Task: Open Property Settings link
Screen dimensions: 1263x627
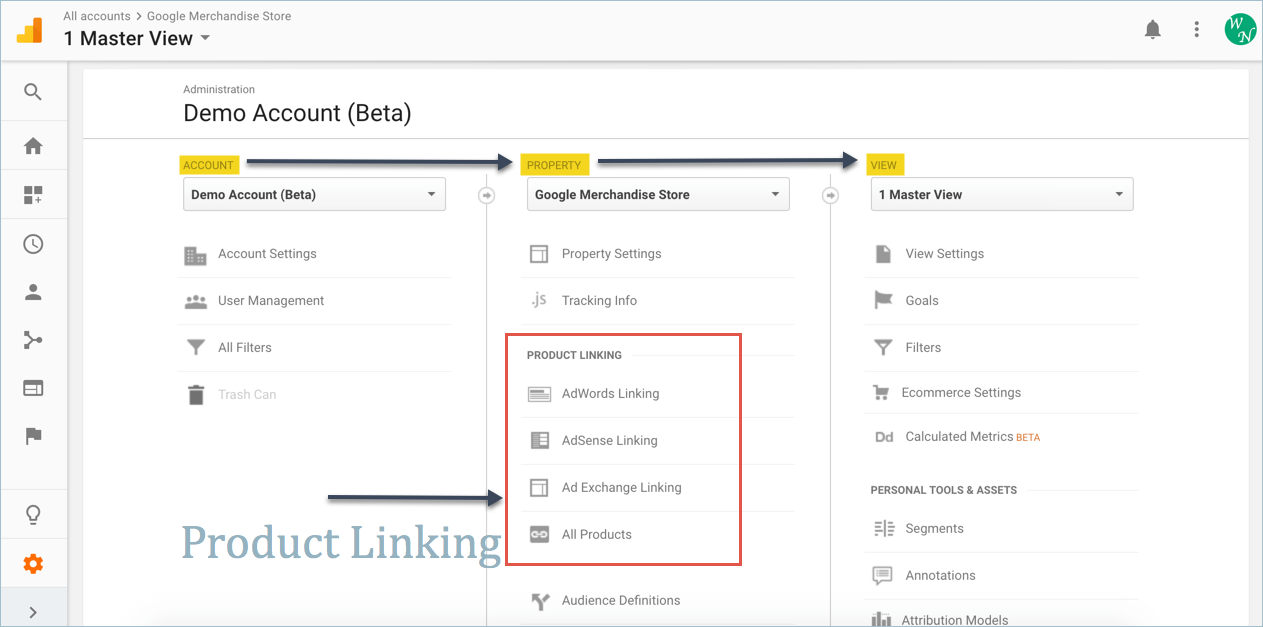Action: tap(612, 254)
